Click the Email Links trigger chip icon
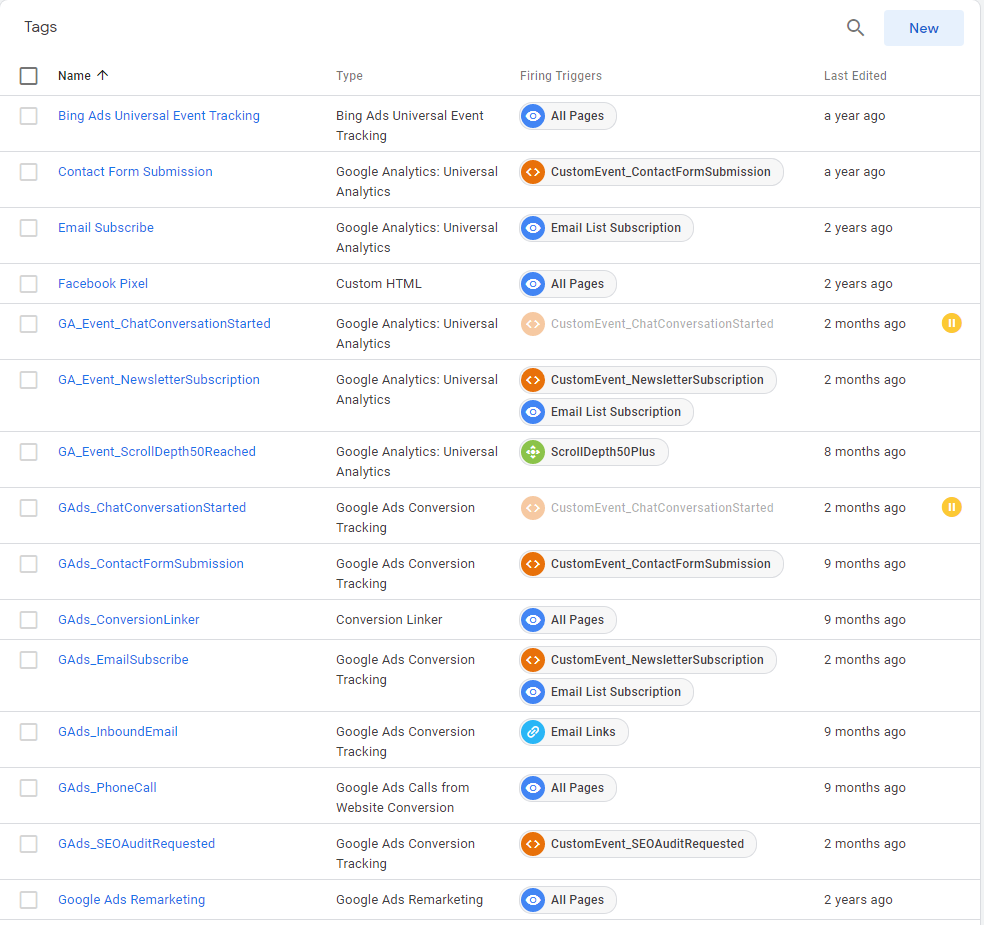 (x=533, y=731)
